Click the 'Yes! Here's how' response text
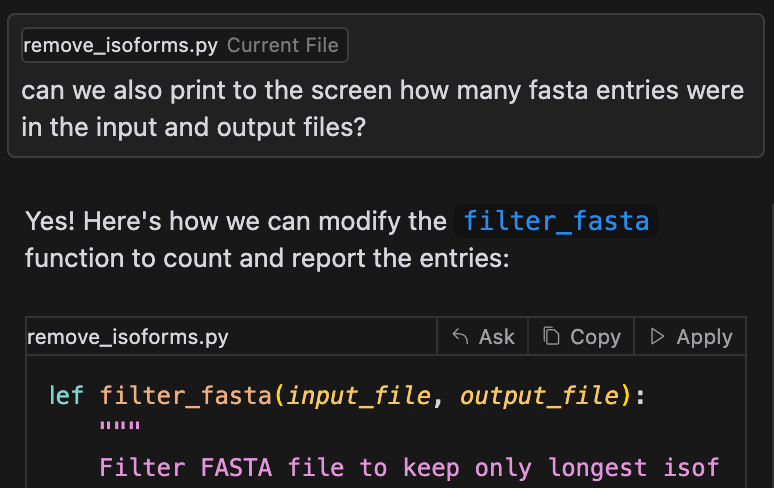 (236, 220)
